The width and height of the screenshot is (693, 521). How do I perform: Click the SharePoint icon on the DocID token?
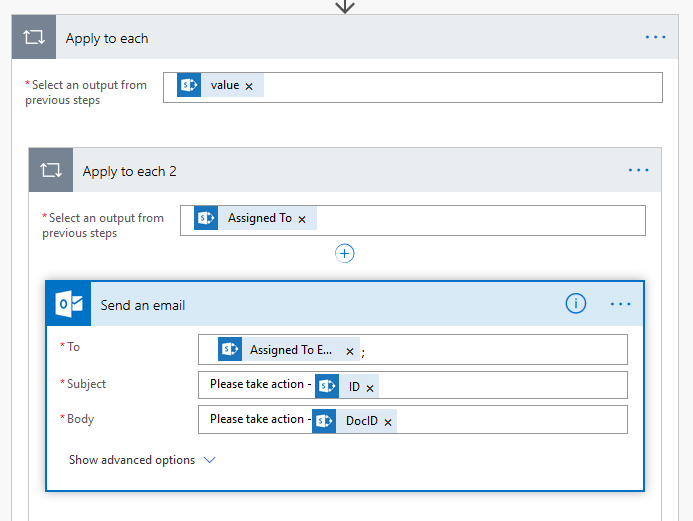[x=324, y=421]
